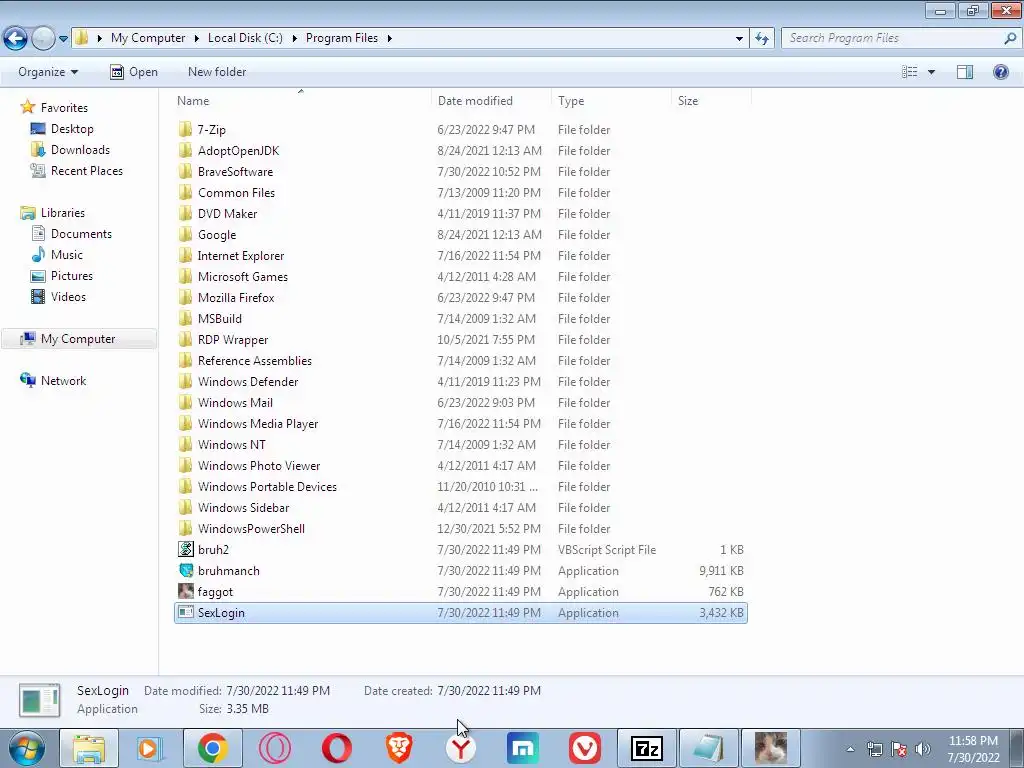Click the volume speaker tray icon
The image size is (1024, 768).
click(923, 749)
